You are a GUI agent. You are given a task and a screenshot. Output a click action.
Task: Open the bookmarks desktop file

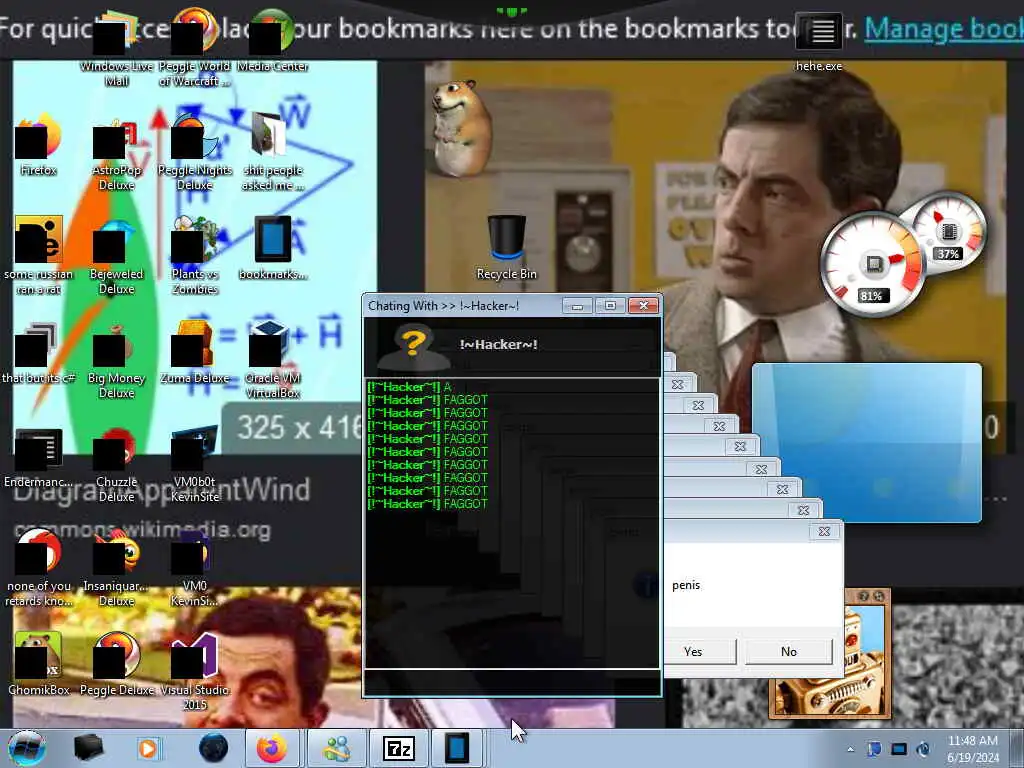point(272,248)
